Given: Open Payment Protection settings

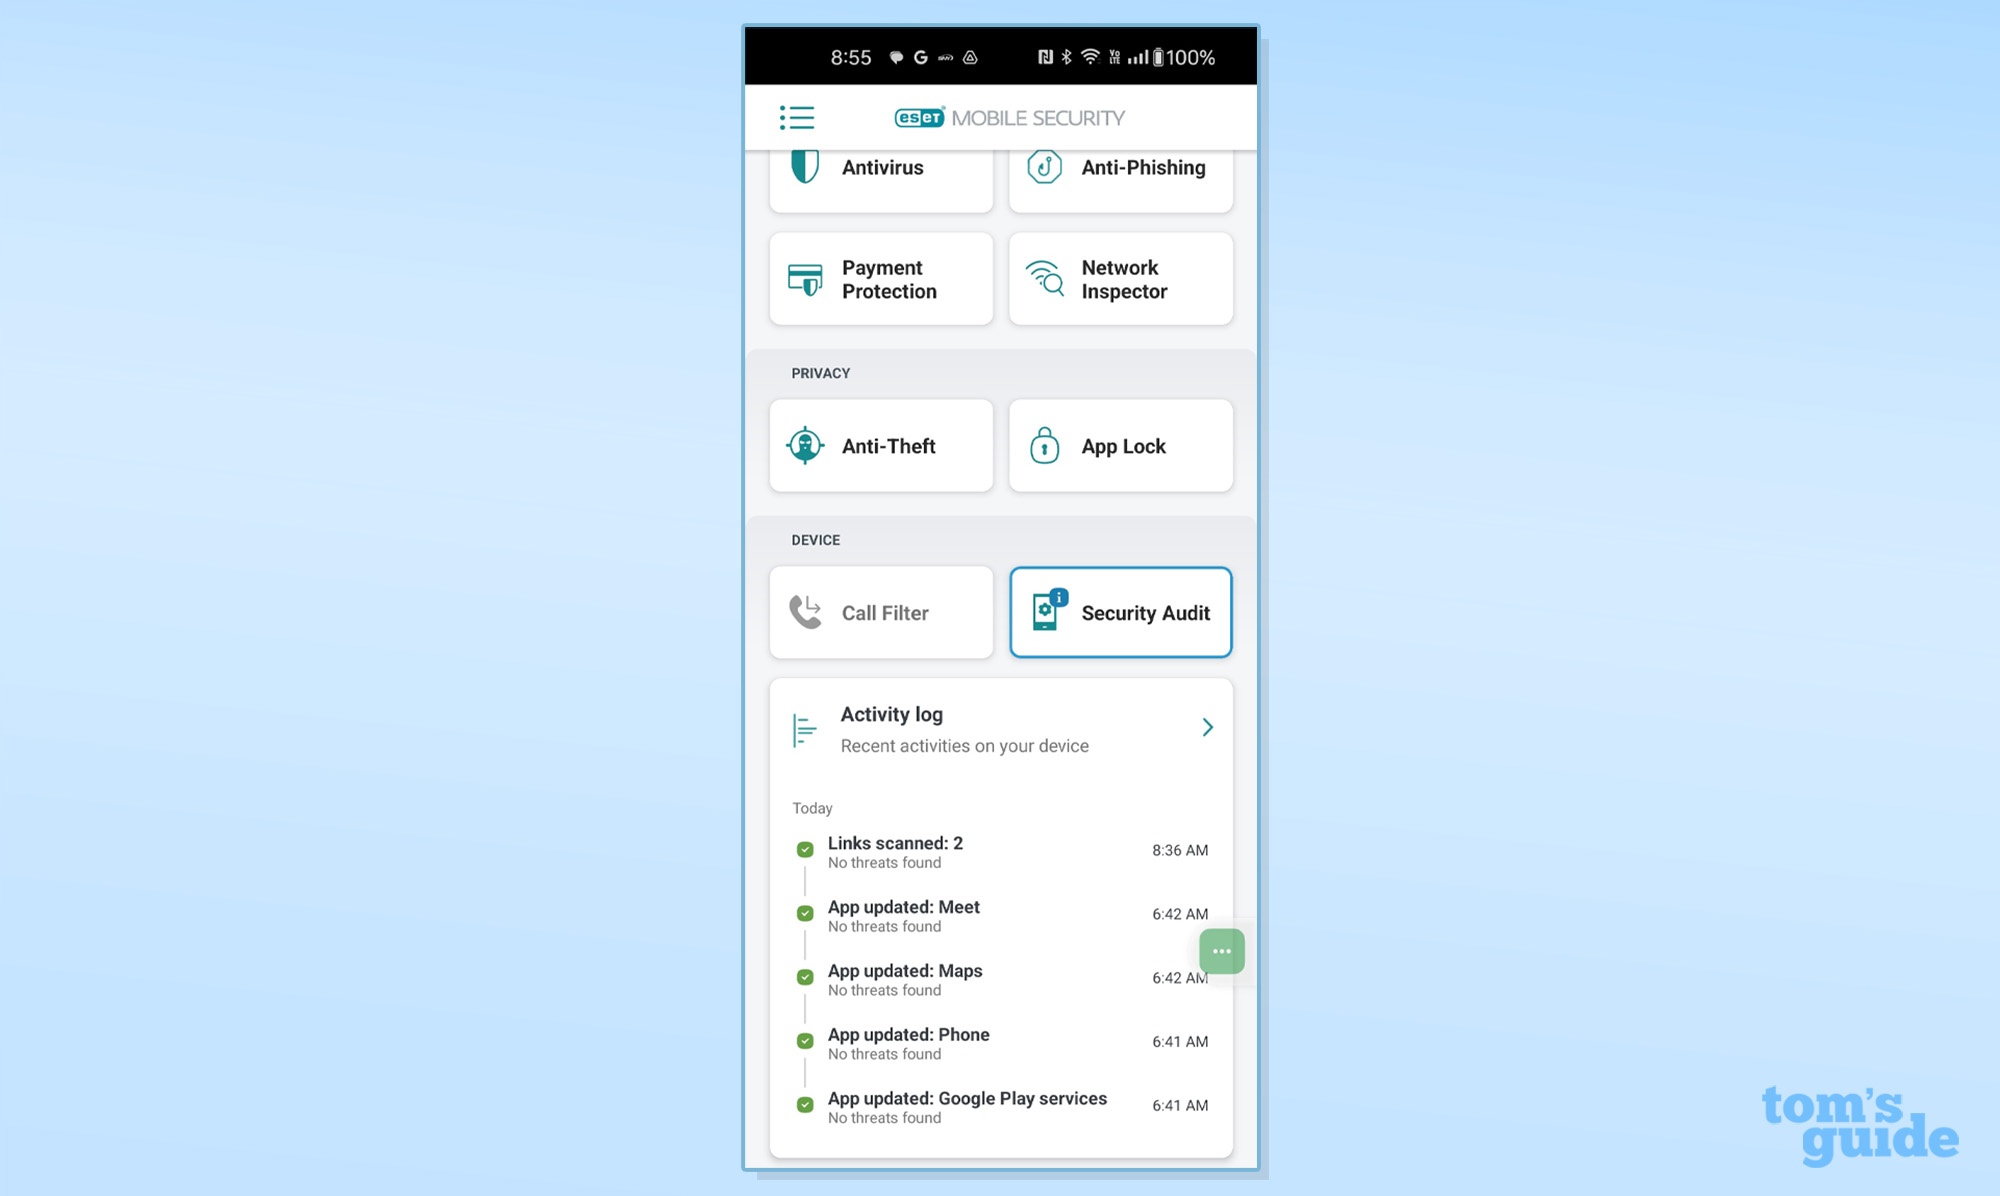Looking at the screenshot, I should point(880,279).
